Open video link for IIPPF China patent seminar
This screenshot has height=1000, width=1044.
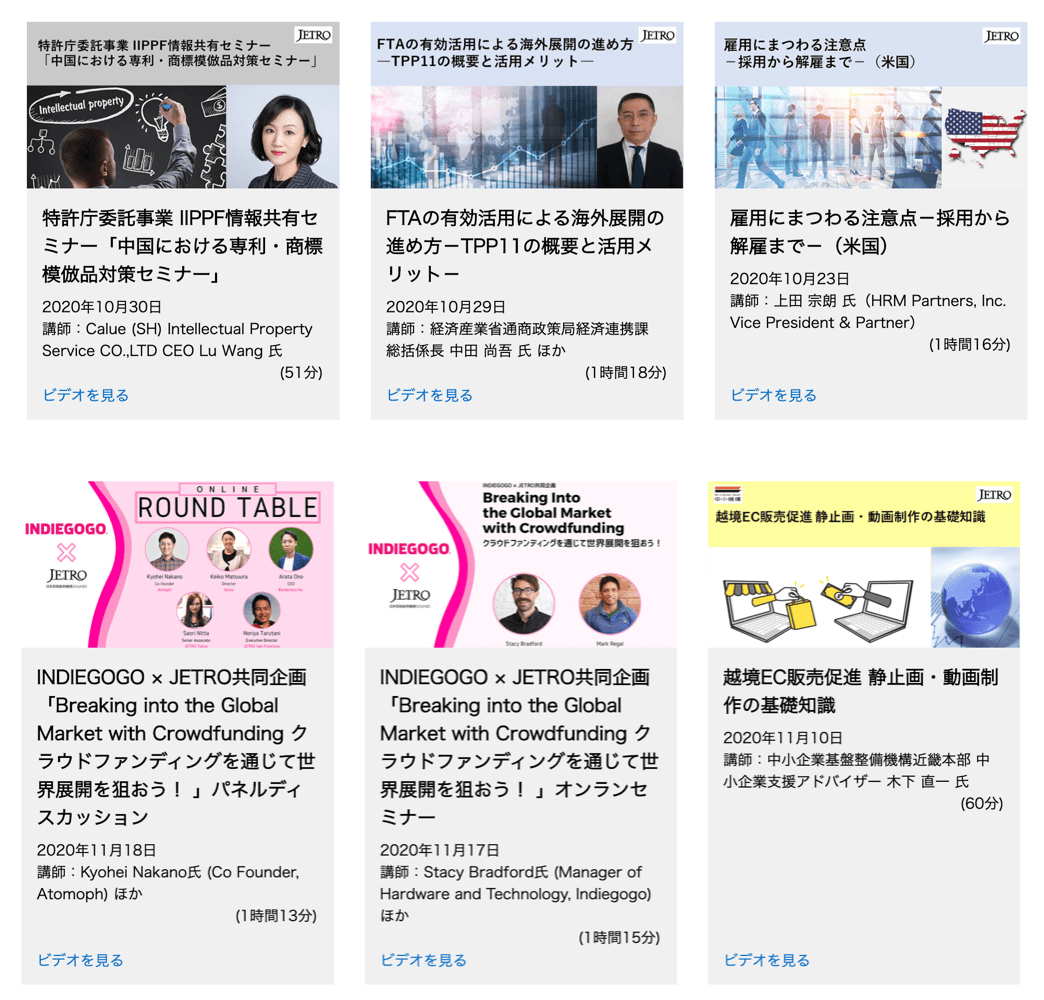point(85,395)
